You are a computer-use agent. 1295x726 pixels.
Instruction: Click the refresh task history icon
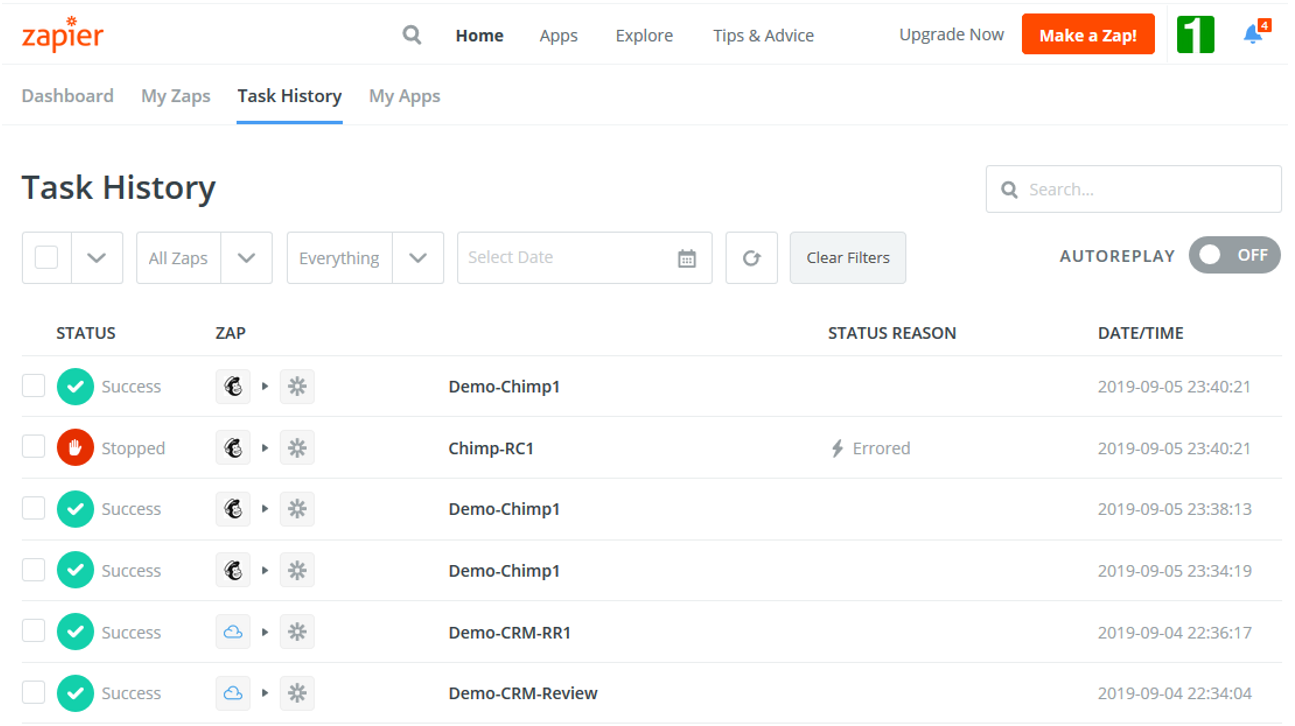pyautogui.click(x=752, y=258)
